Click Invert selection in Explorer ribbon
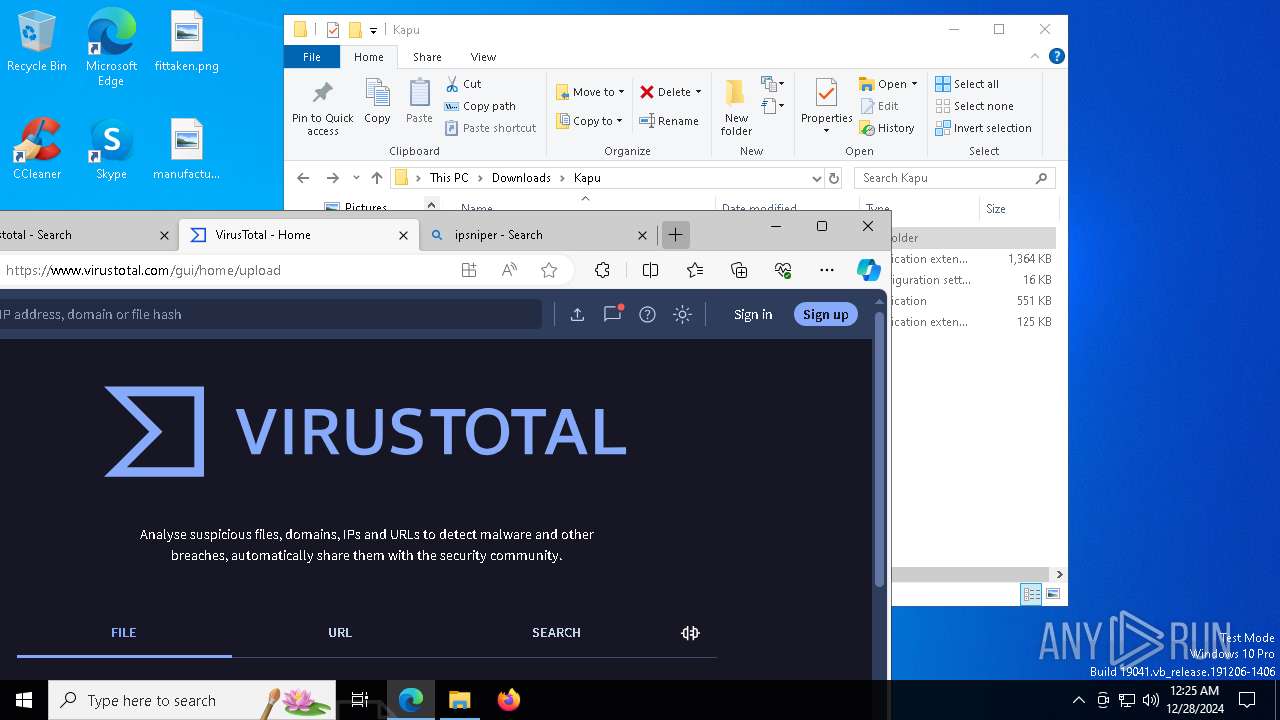This screenshot has width=1280, height=720. [x=983, y=128]
